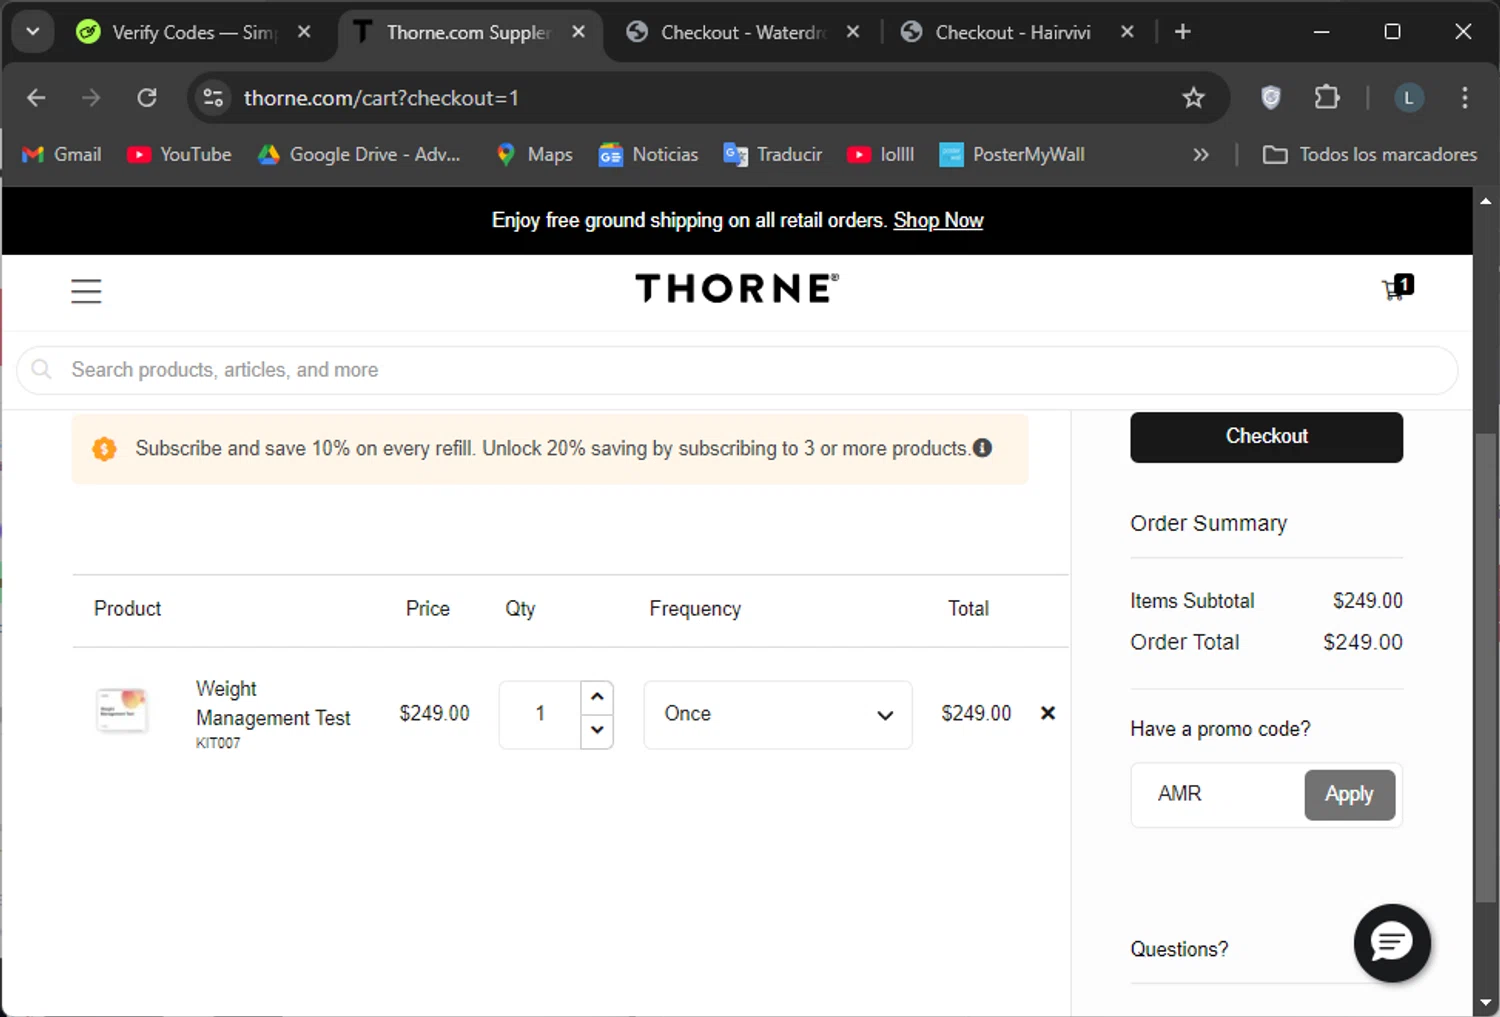This screenshot has width=1500, height=1017.
Task: Open the shield extension icon
Action: [1271, 98]
